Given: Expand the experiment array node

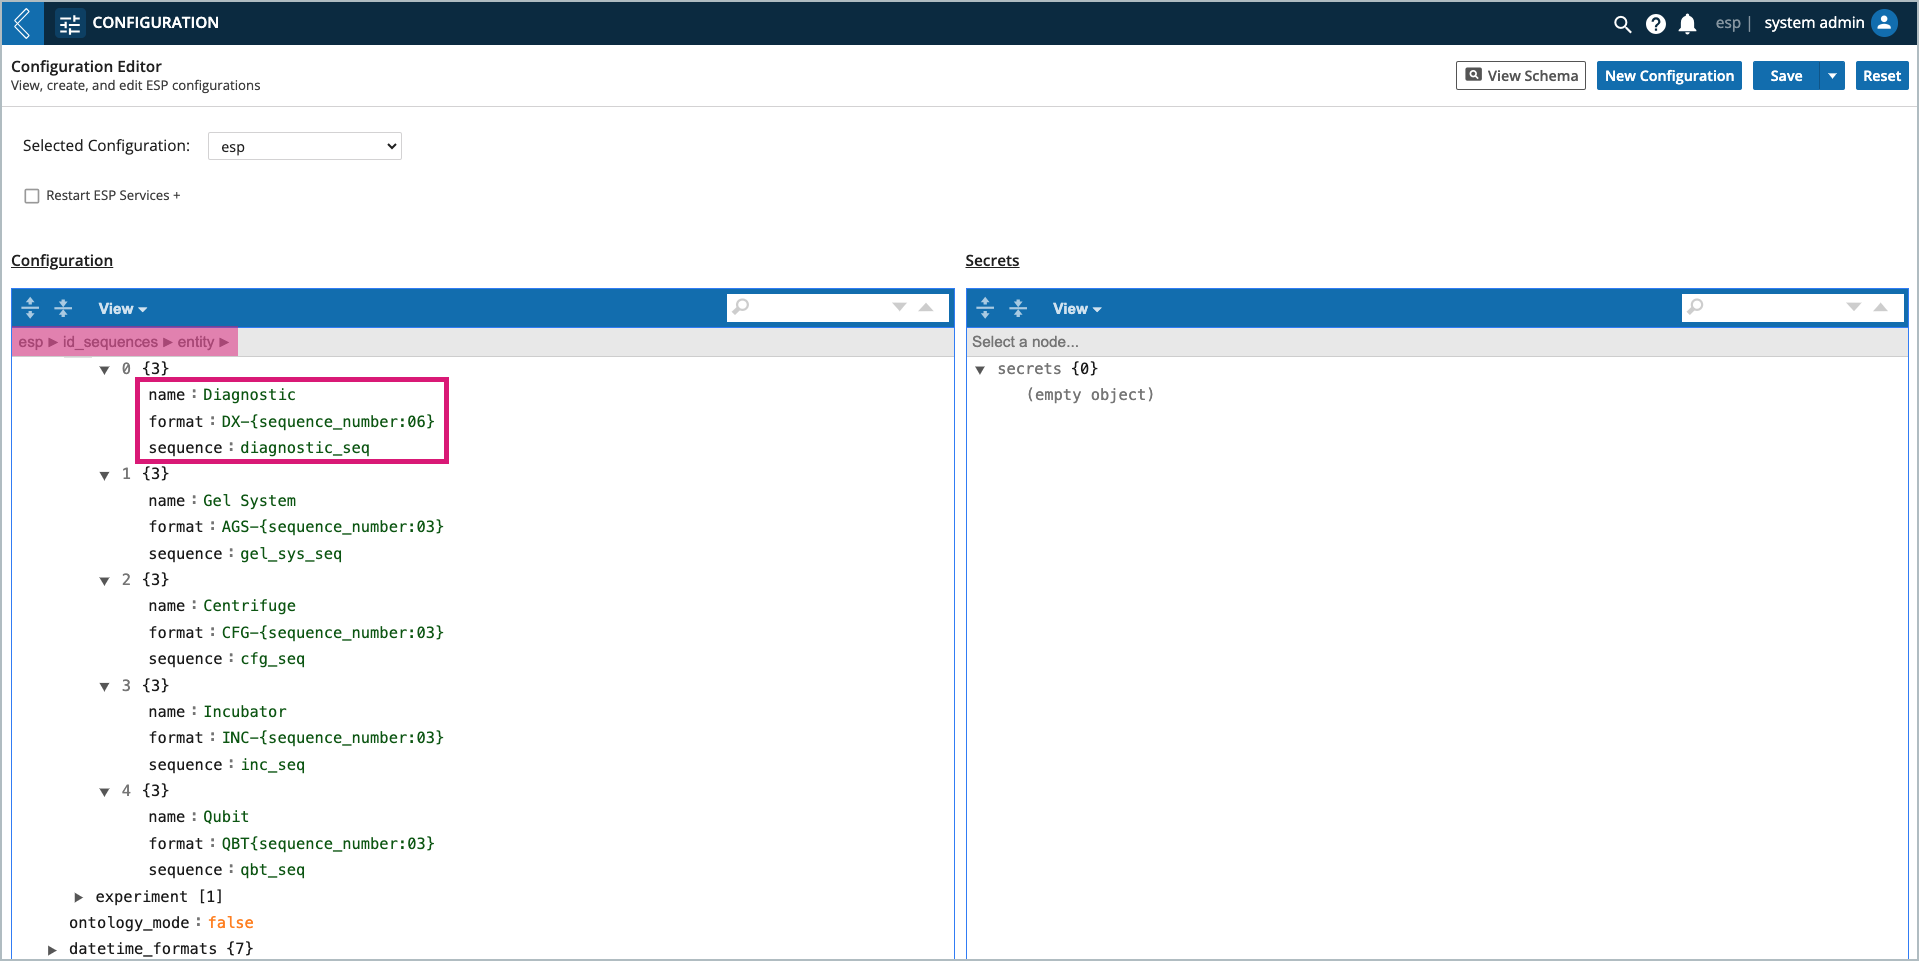Looking at the screenshot, I should click(x=78, y=897).
